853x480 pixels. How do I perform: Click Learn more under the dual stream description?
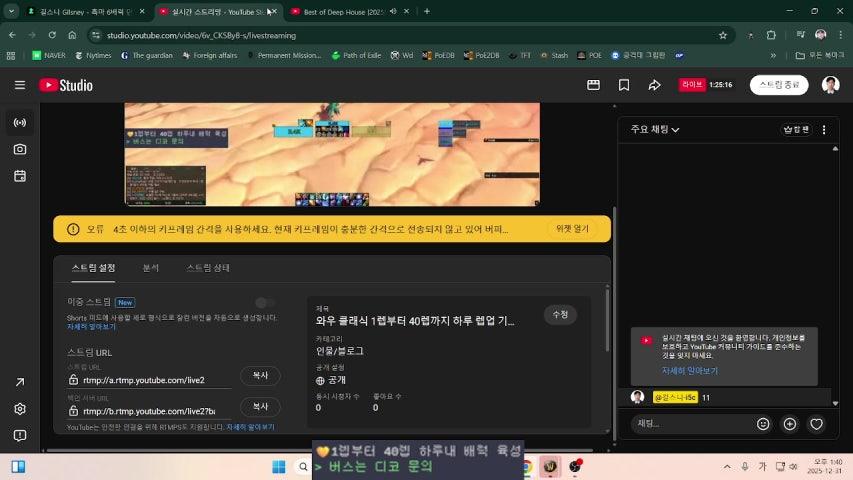click(x=91, y=327)
